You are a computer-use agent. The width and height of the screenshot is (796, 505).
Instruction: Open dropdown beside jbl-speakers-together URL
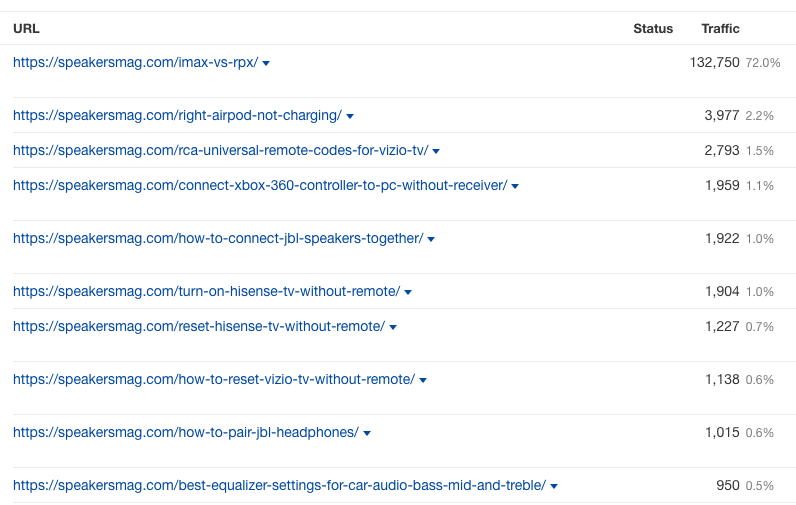click(431, 239)
